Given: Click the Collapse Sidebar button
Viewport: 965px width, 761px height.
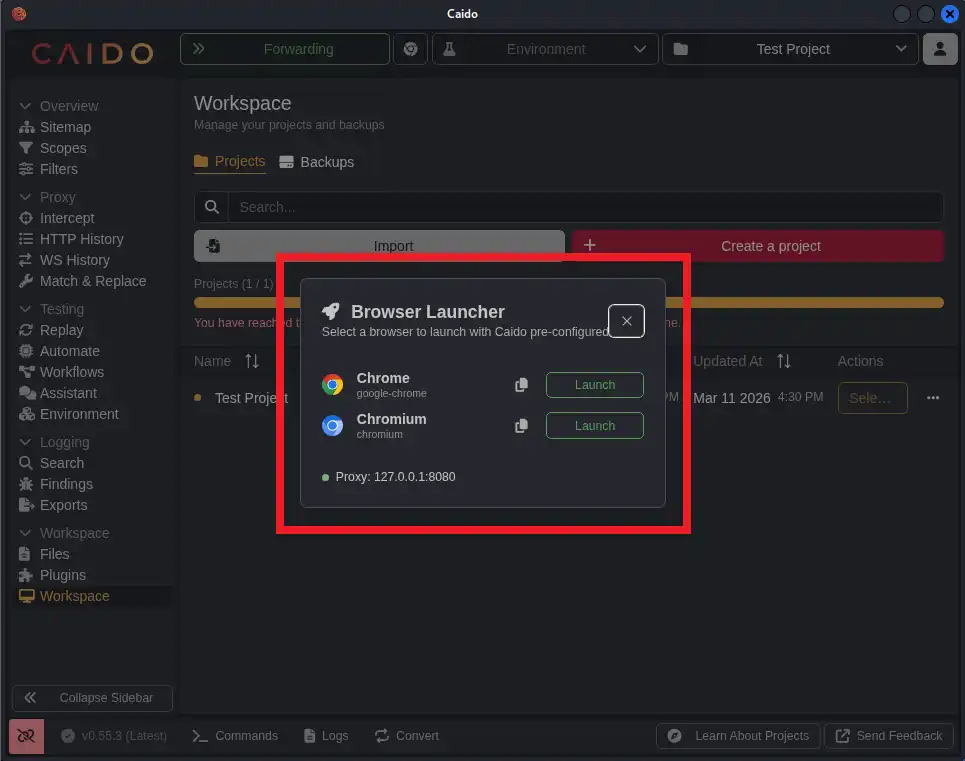Looking at the screenshot, I should tap(92, 698).
